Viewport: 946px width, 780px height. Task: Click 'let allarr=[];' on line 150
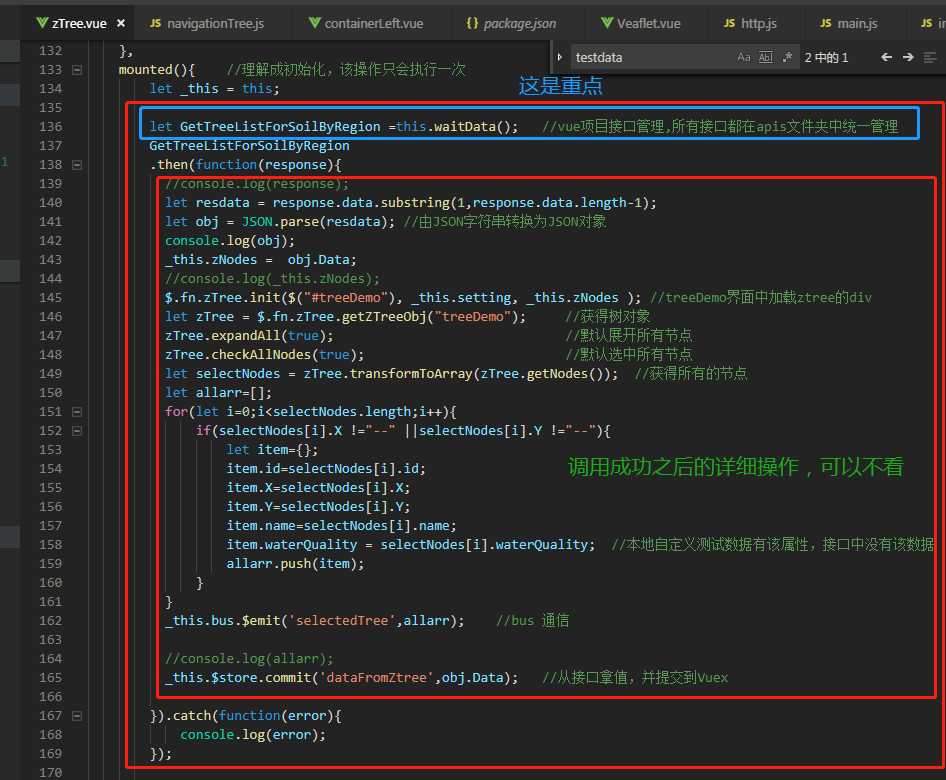(x=218, y=393)
